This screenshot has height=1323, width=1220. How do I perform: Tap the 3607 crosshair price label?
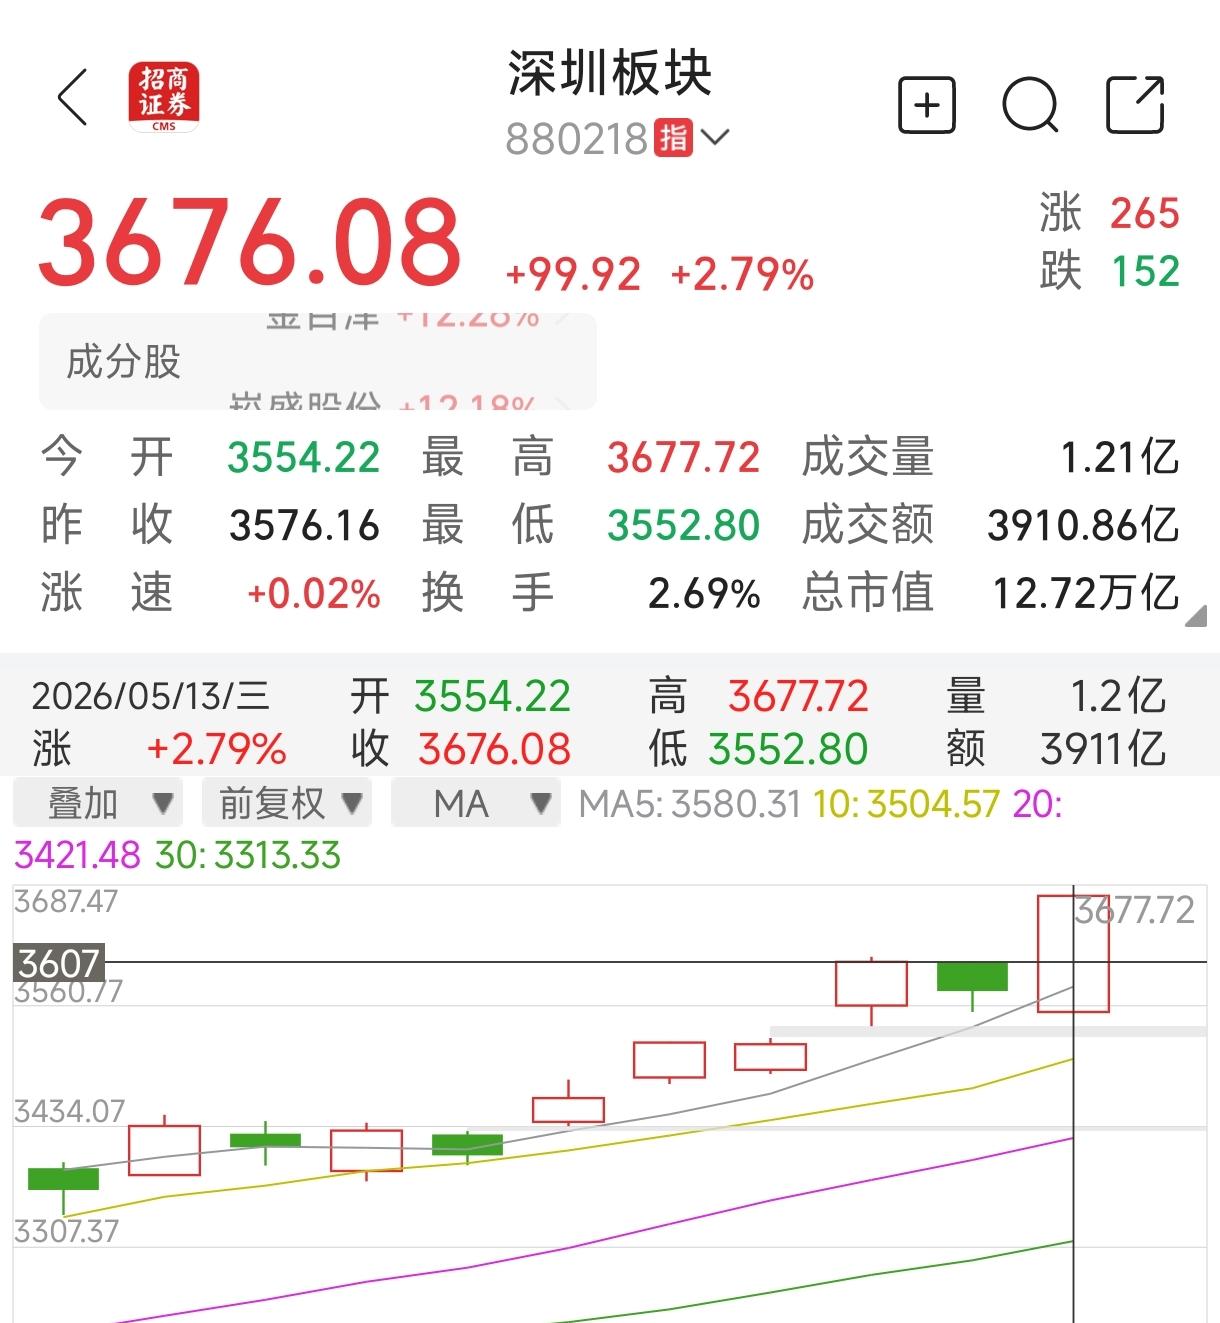coord(59,963)
